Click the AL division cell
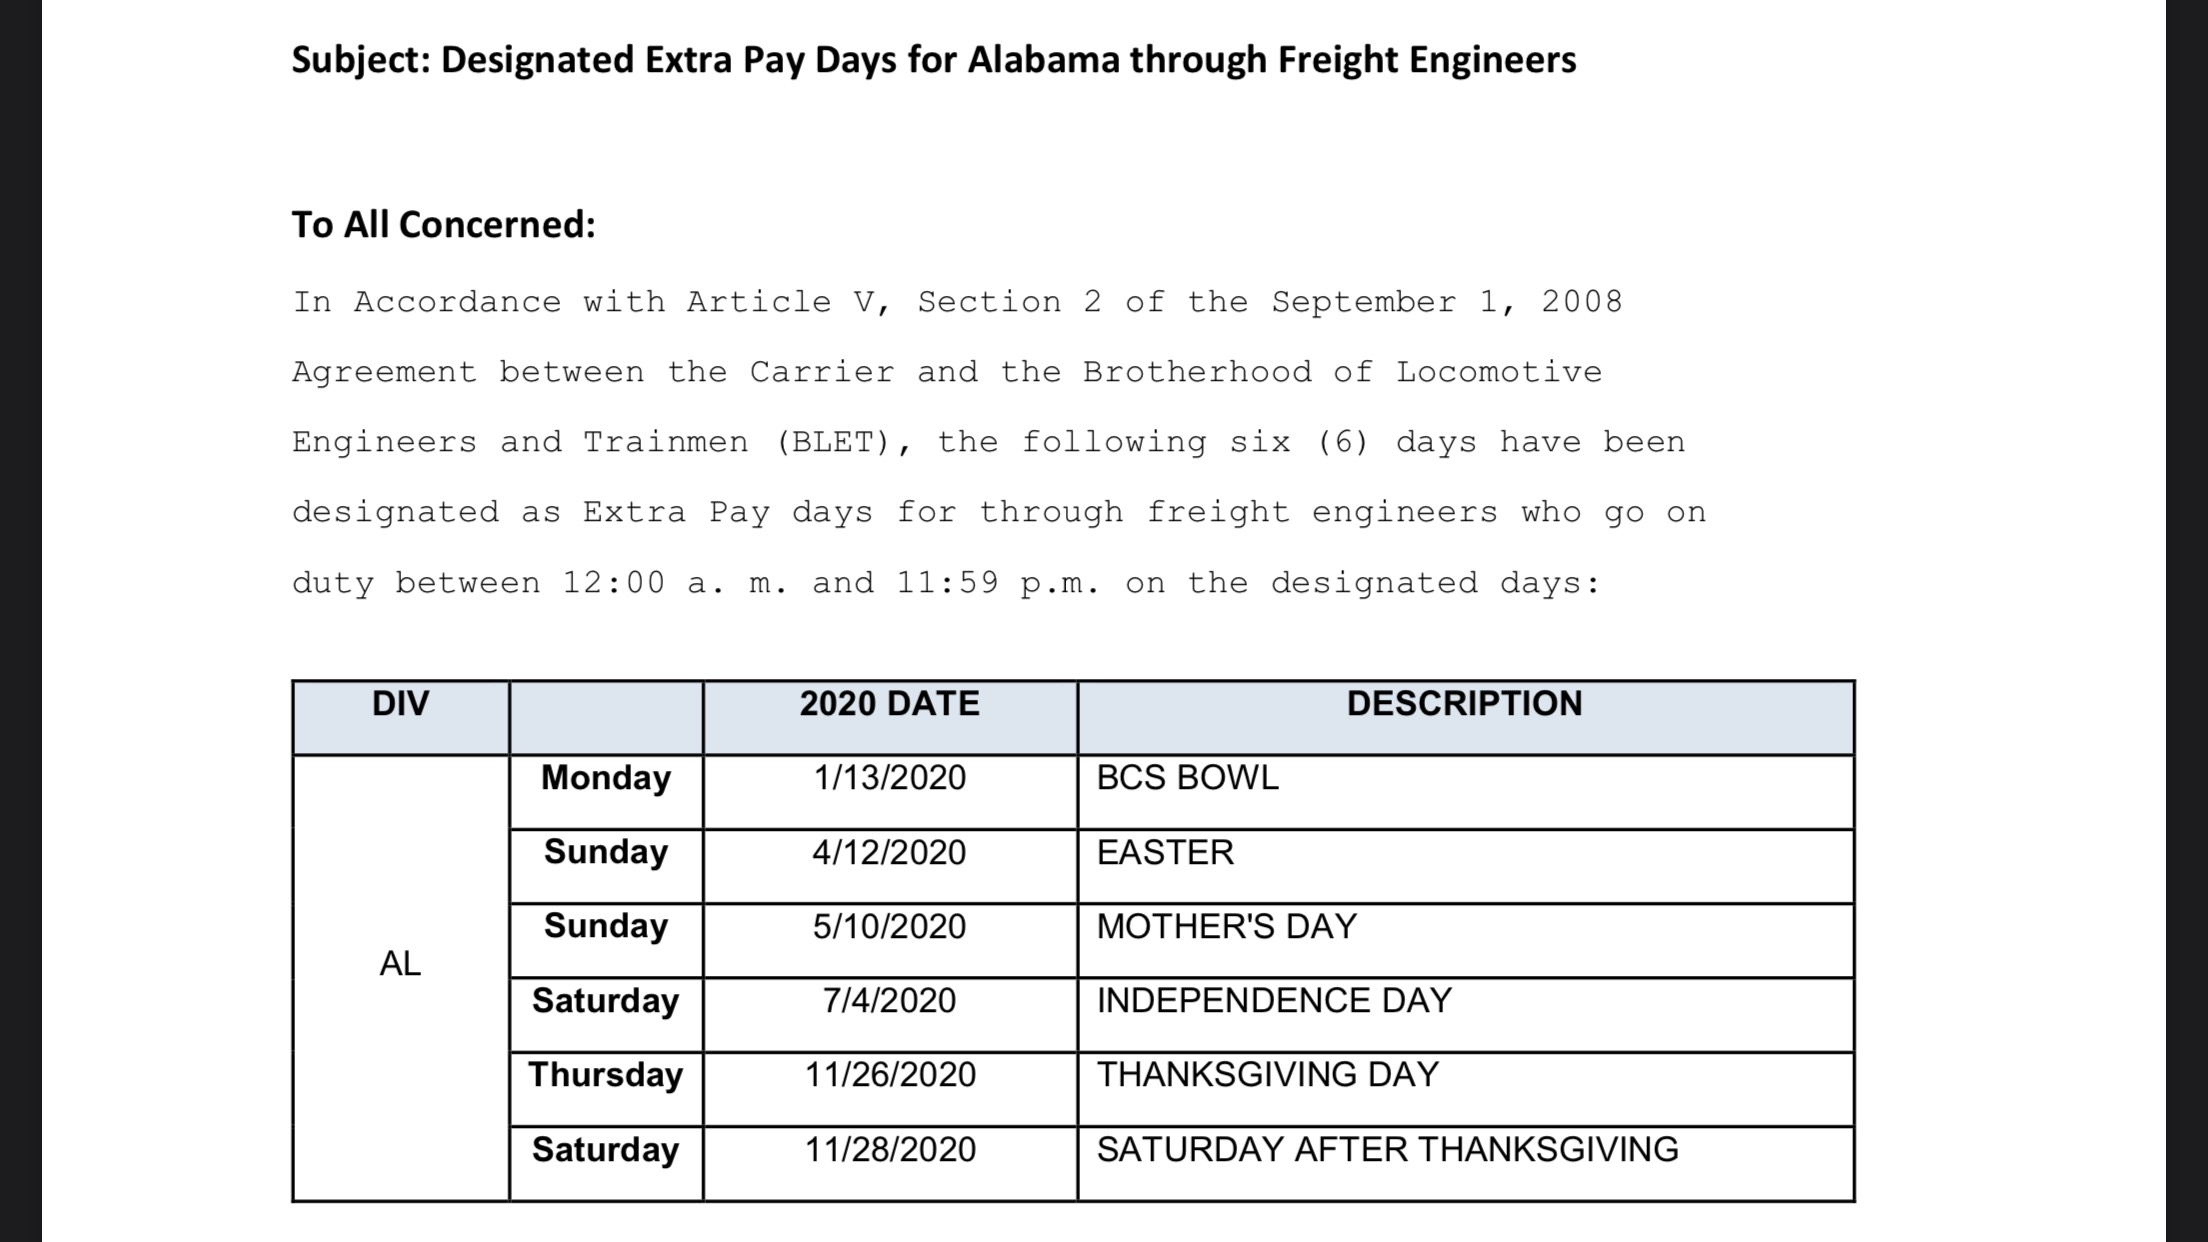Image resolution: width=2208 pixels, height=1242 pixels. 401,978
